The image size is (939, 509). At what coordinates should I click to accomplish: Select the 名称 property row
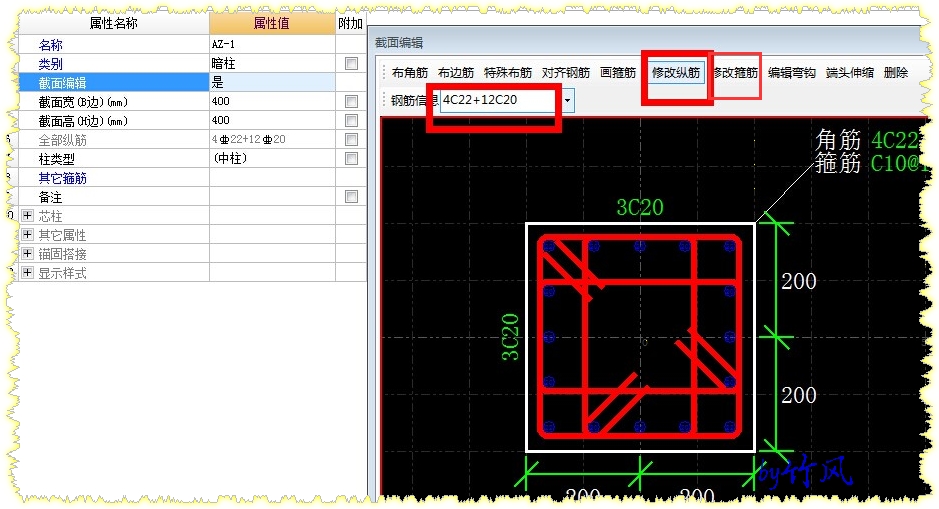point(114,44)
